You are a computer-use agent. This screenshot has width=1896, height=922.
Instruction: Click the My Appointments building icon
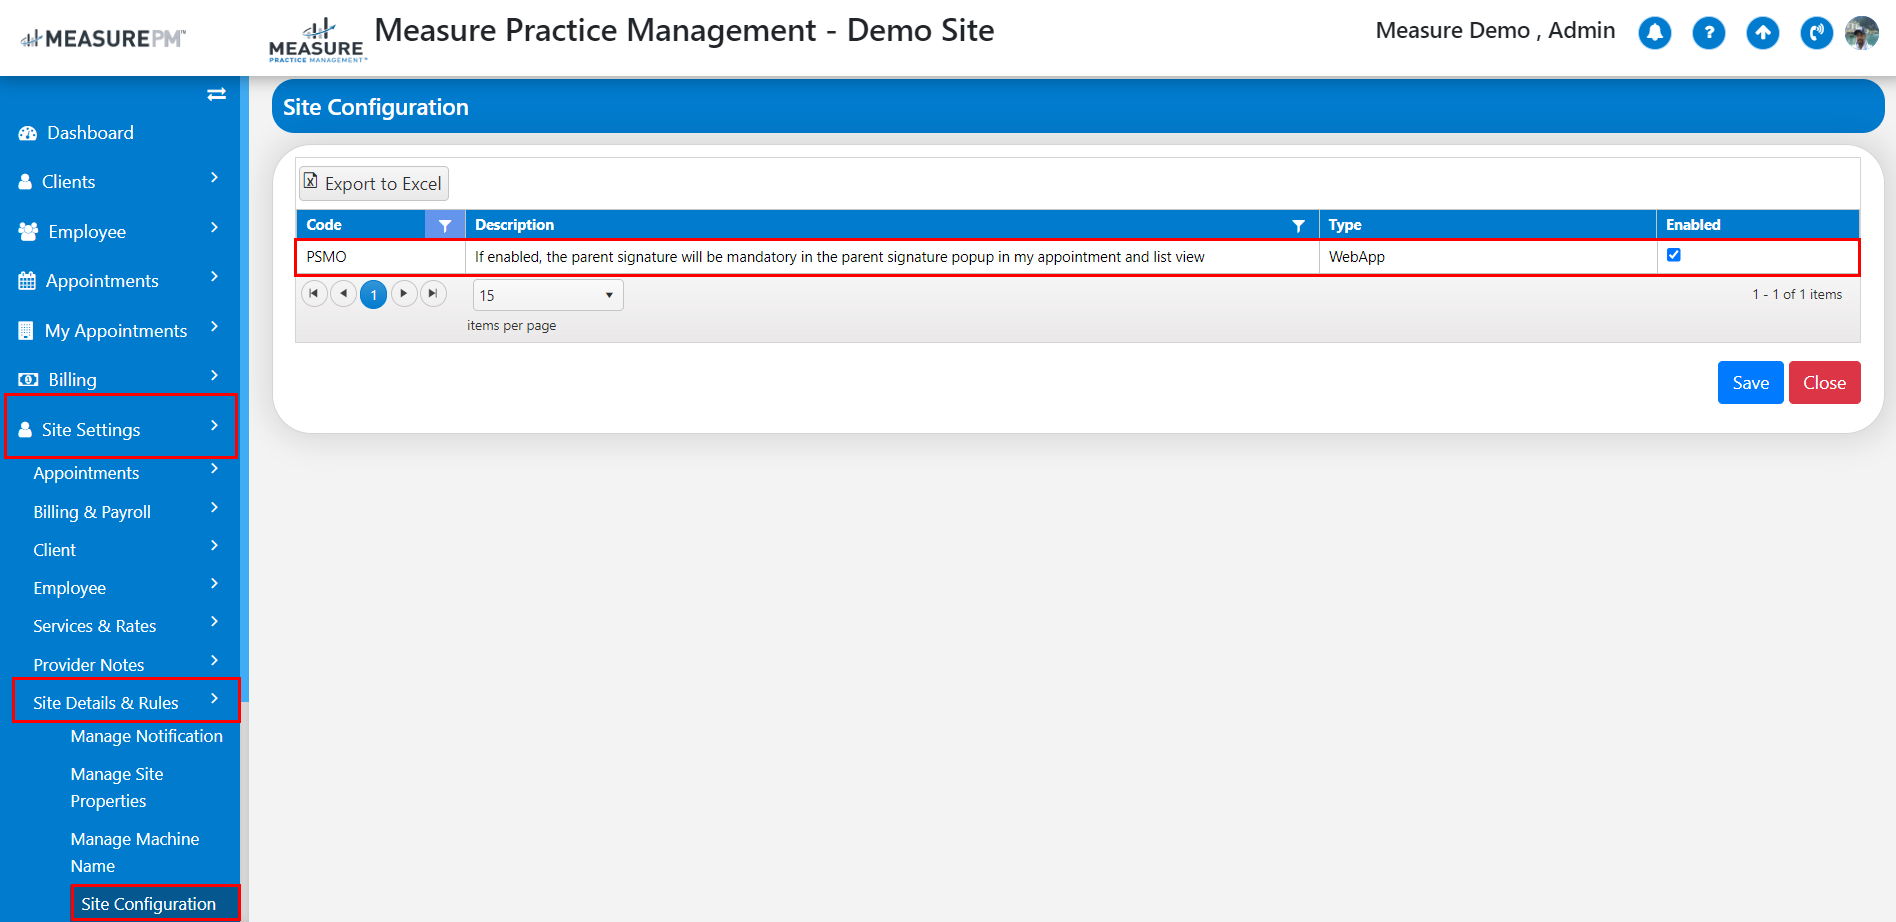[x=26, y=331]
